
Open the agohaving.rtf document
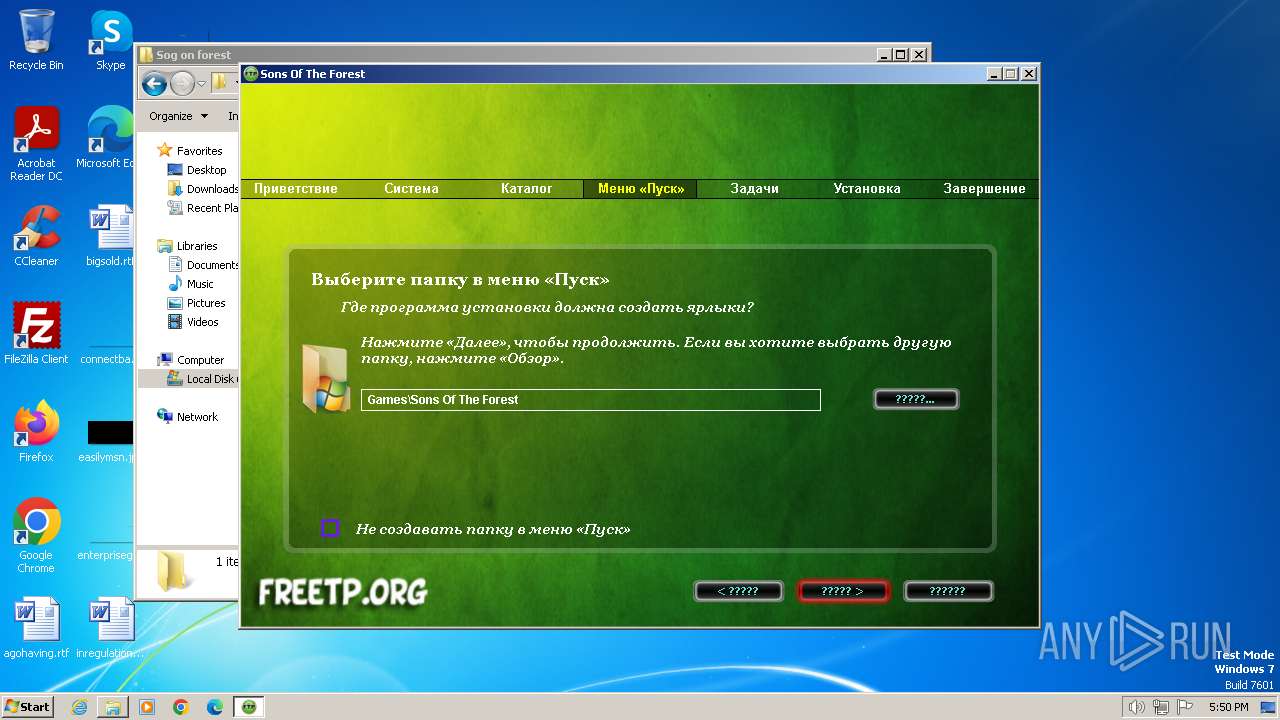[36, 628]
